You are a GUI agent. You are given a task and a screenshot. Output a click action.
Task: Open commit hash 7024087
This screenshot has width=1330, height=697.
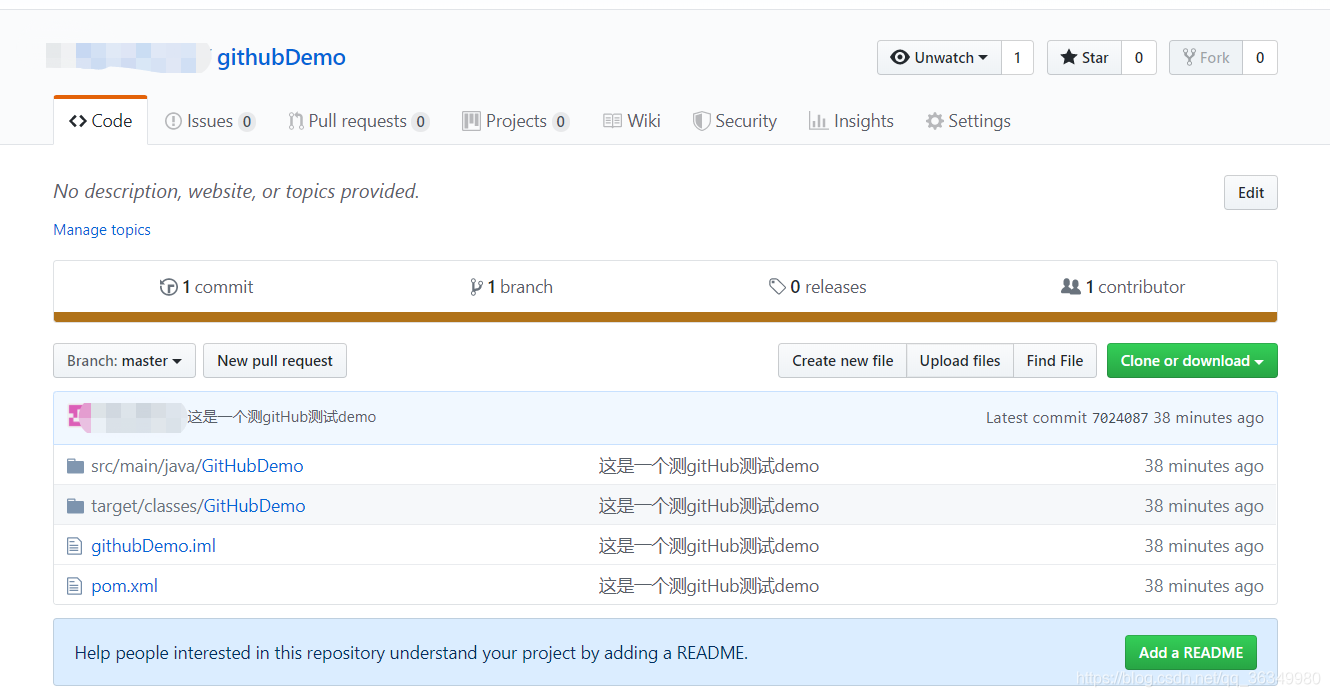[x=1120, y=418]
